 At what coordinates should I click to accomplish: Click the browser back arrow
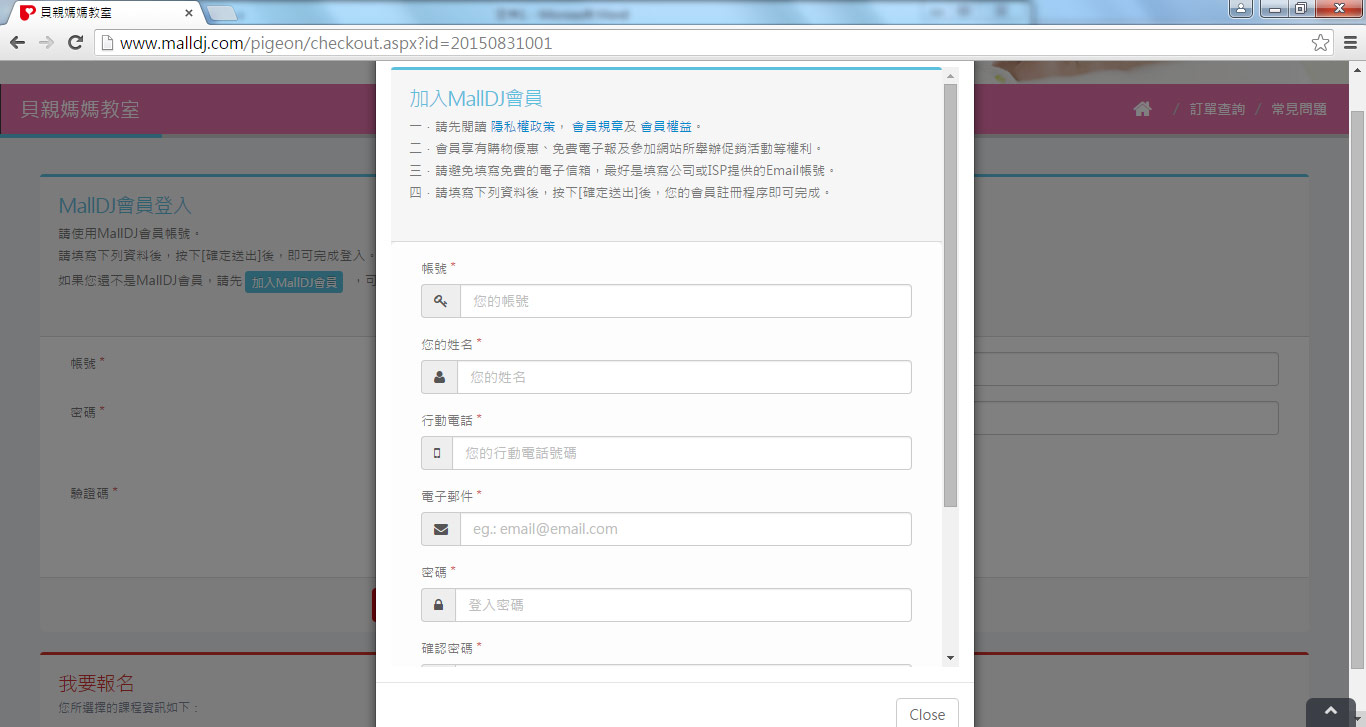click(x=17, y=43)
